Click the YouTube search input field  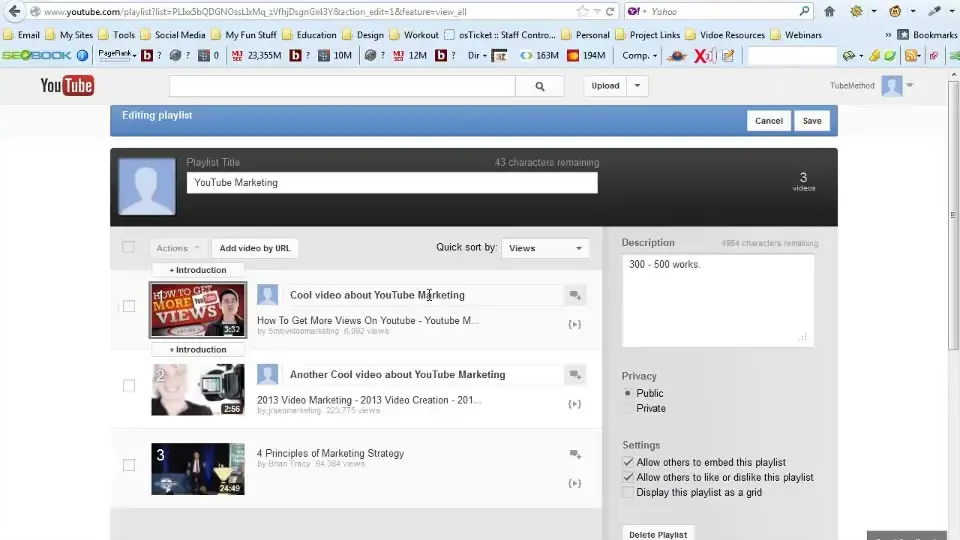click(x=342, y=86)
